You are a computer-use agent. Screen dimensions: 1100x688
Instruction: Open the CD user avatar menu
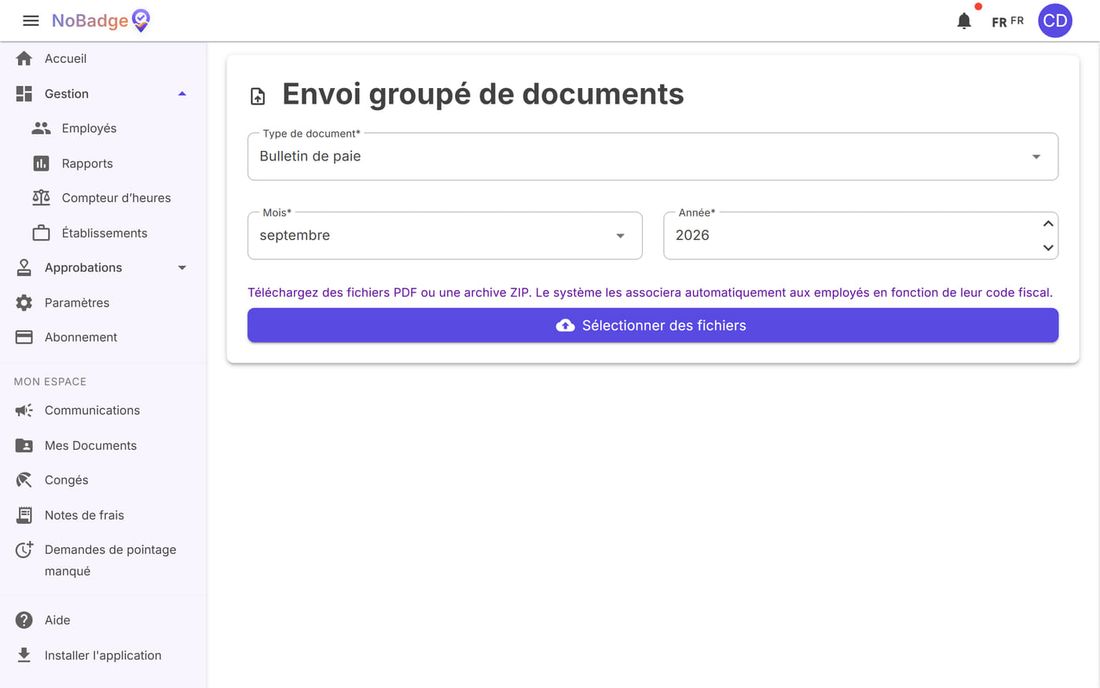point(1055,21)
